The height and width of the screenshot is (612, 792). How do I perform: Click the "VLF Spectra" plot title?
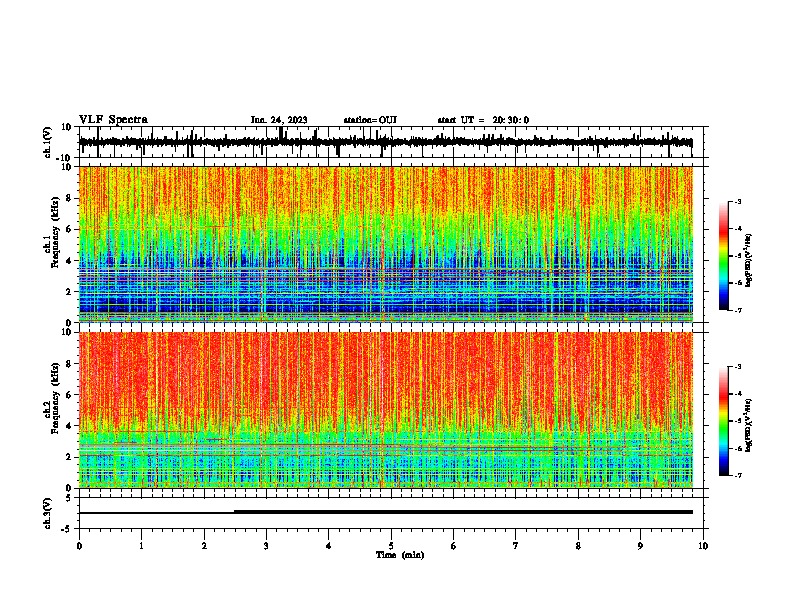click(x=113, y=120)
